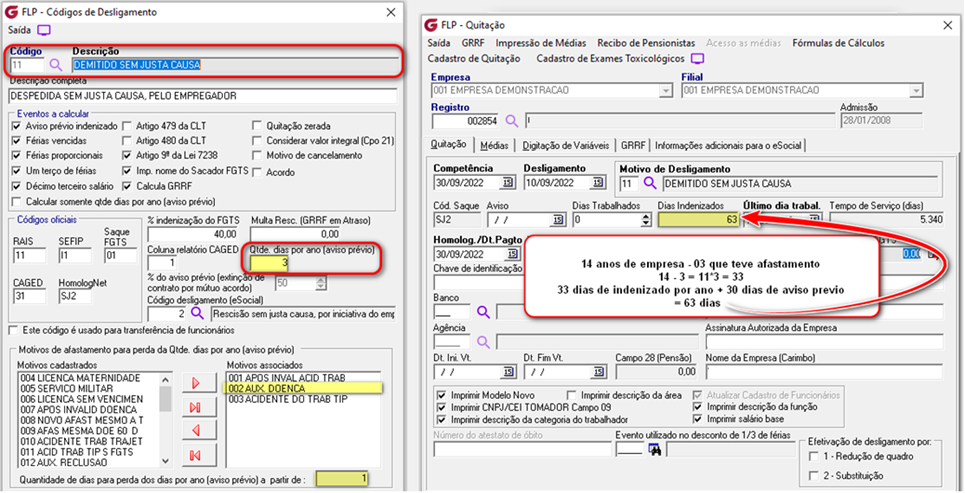This screenshot has width=965, height=493.
Task: Remove all associated motivos with left arrow bar
Action: (x=199, y=455)
